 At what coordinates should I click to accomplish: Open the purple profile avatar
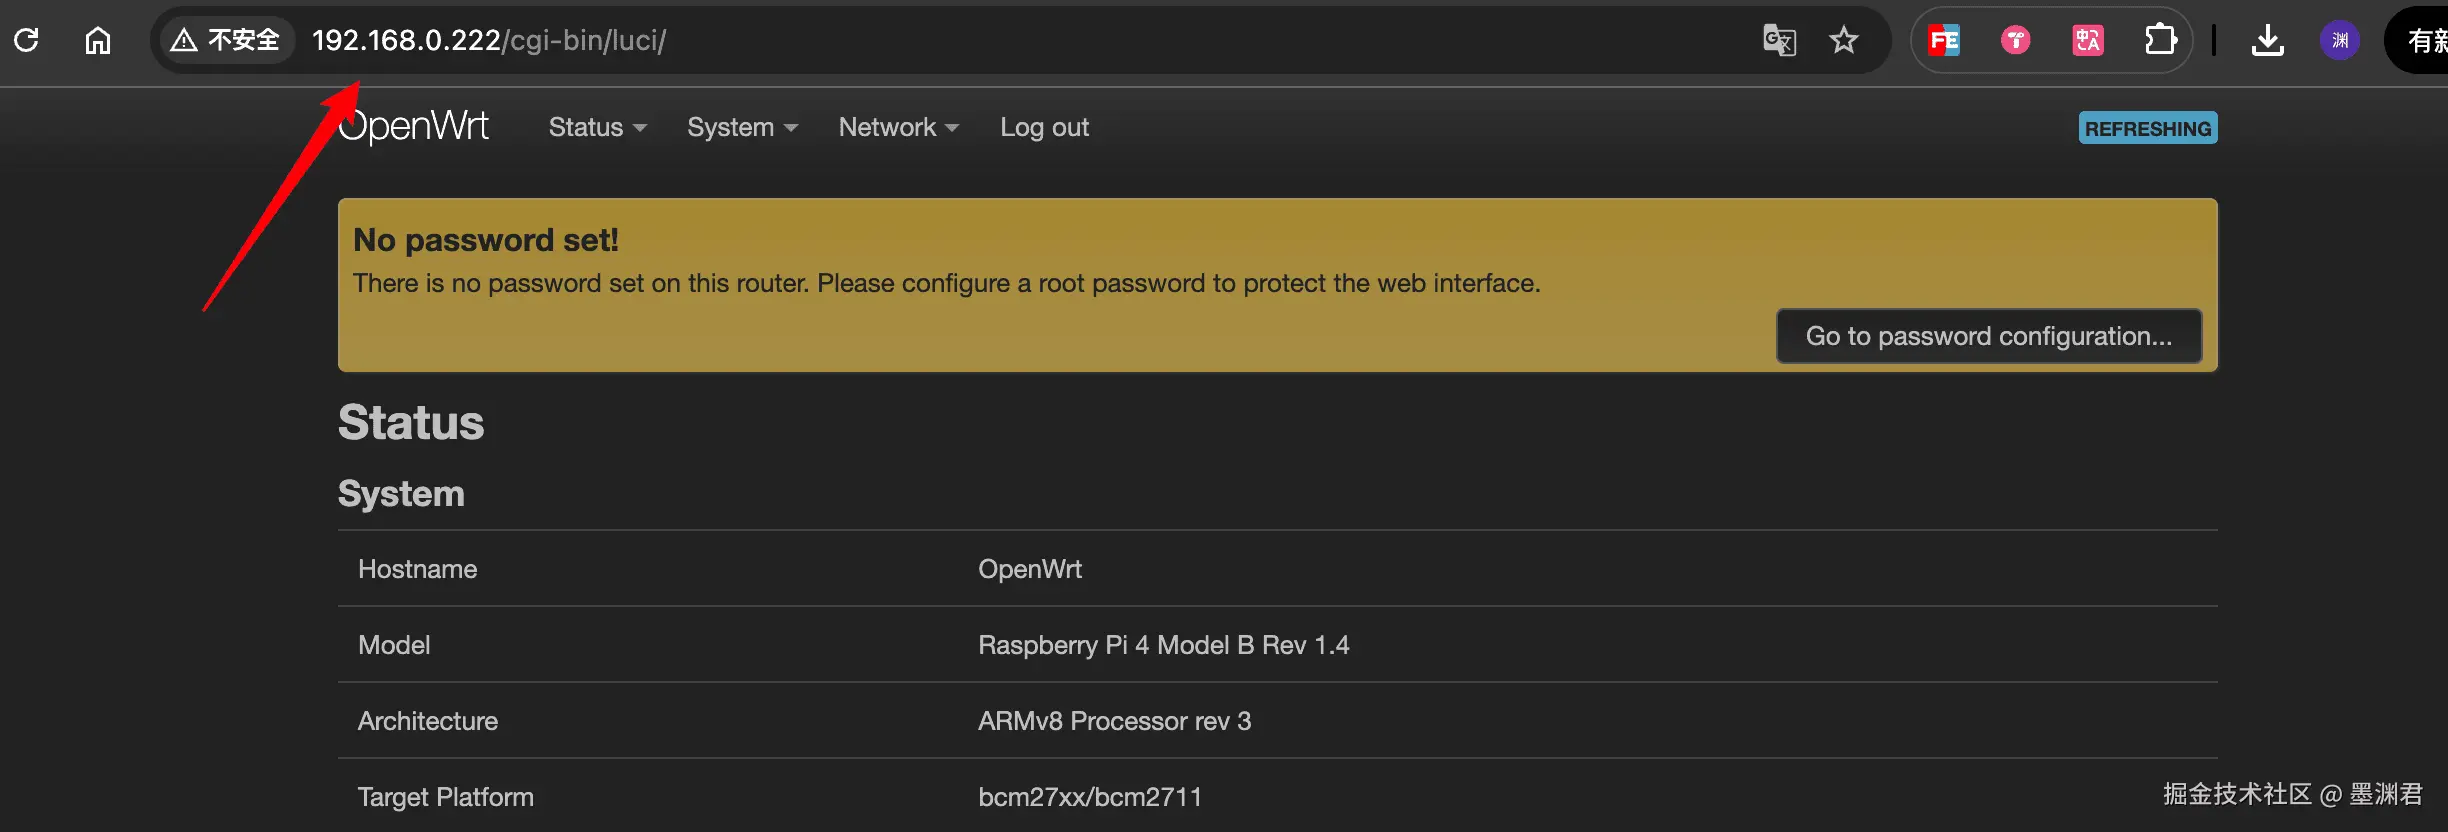pyautogui.click(x=2339, y=40)
